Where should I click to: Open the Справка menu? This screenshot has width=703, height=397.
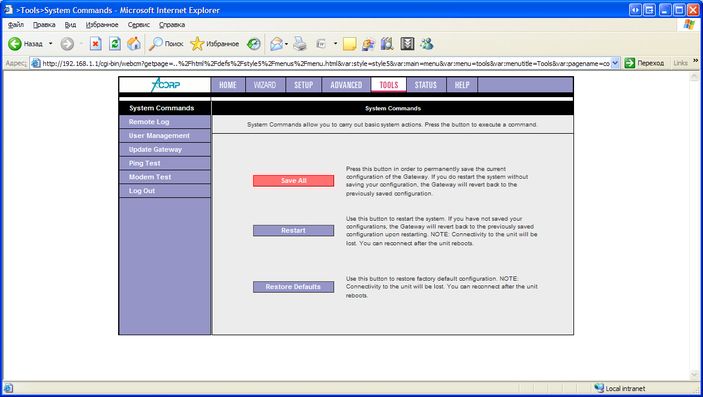[172, 25]
